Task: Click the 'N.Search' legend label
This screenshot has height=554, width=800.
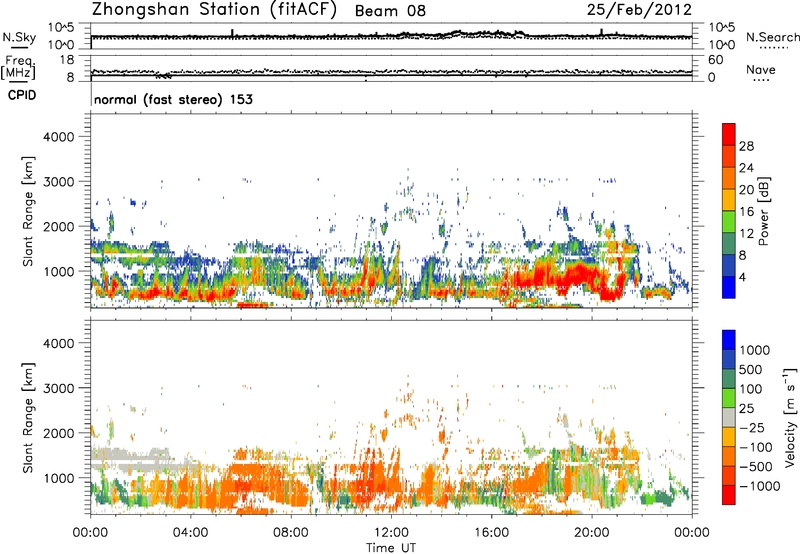Action: click(x=773, y=37)
